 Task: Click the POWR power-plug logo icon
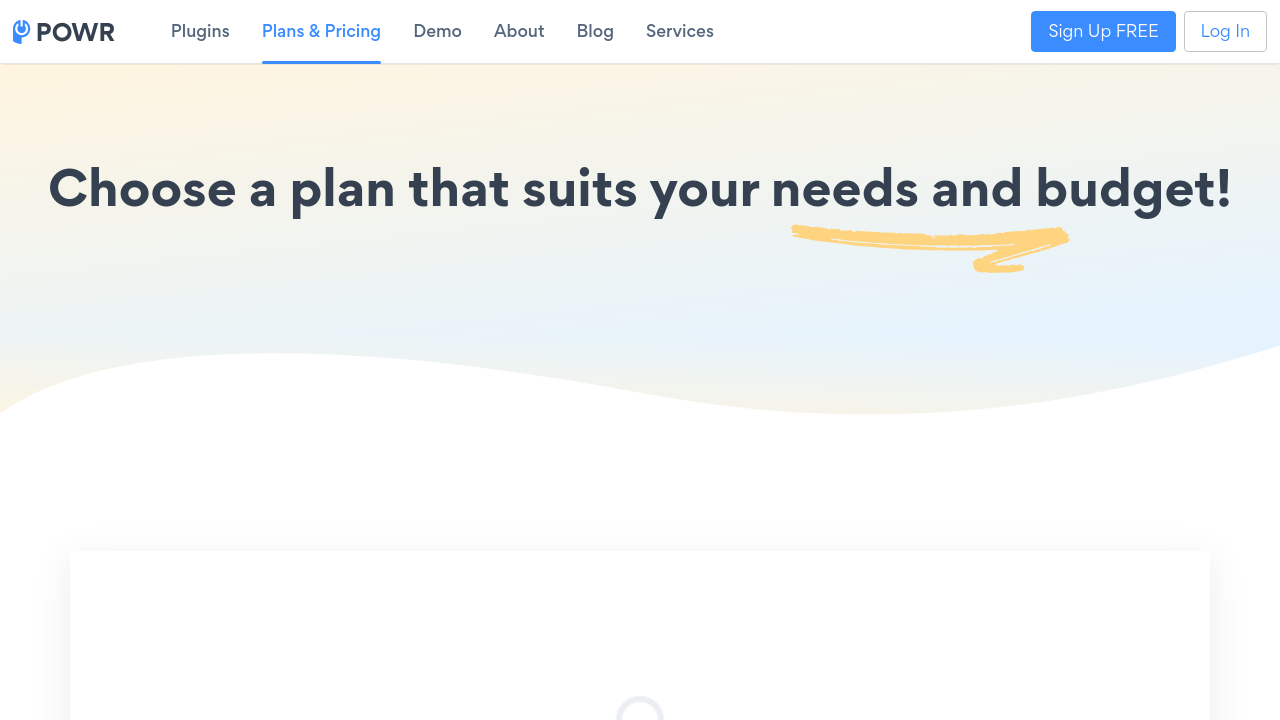point(22,32)
